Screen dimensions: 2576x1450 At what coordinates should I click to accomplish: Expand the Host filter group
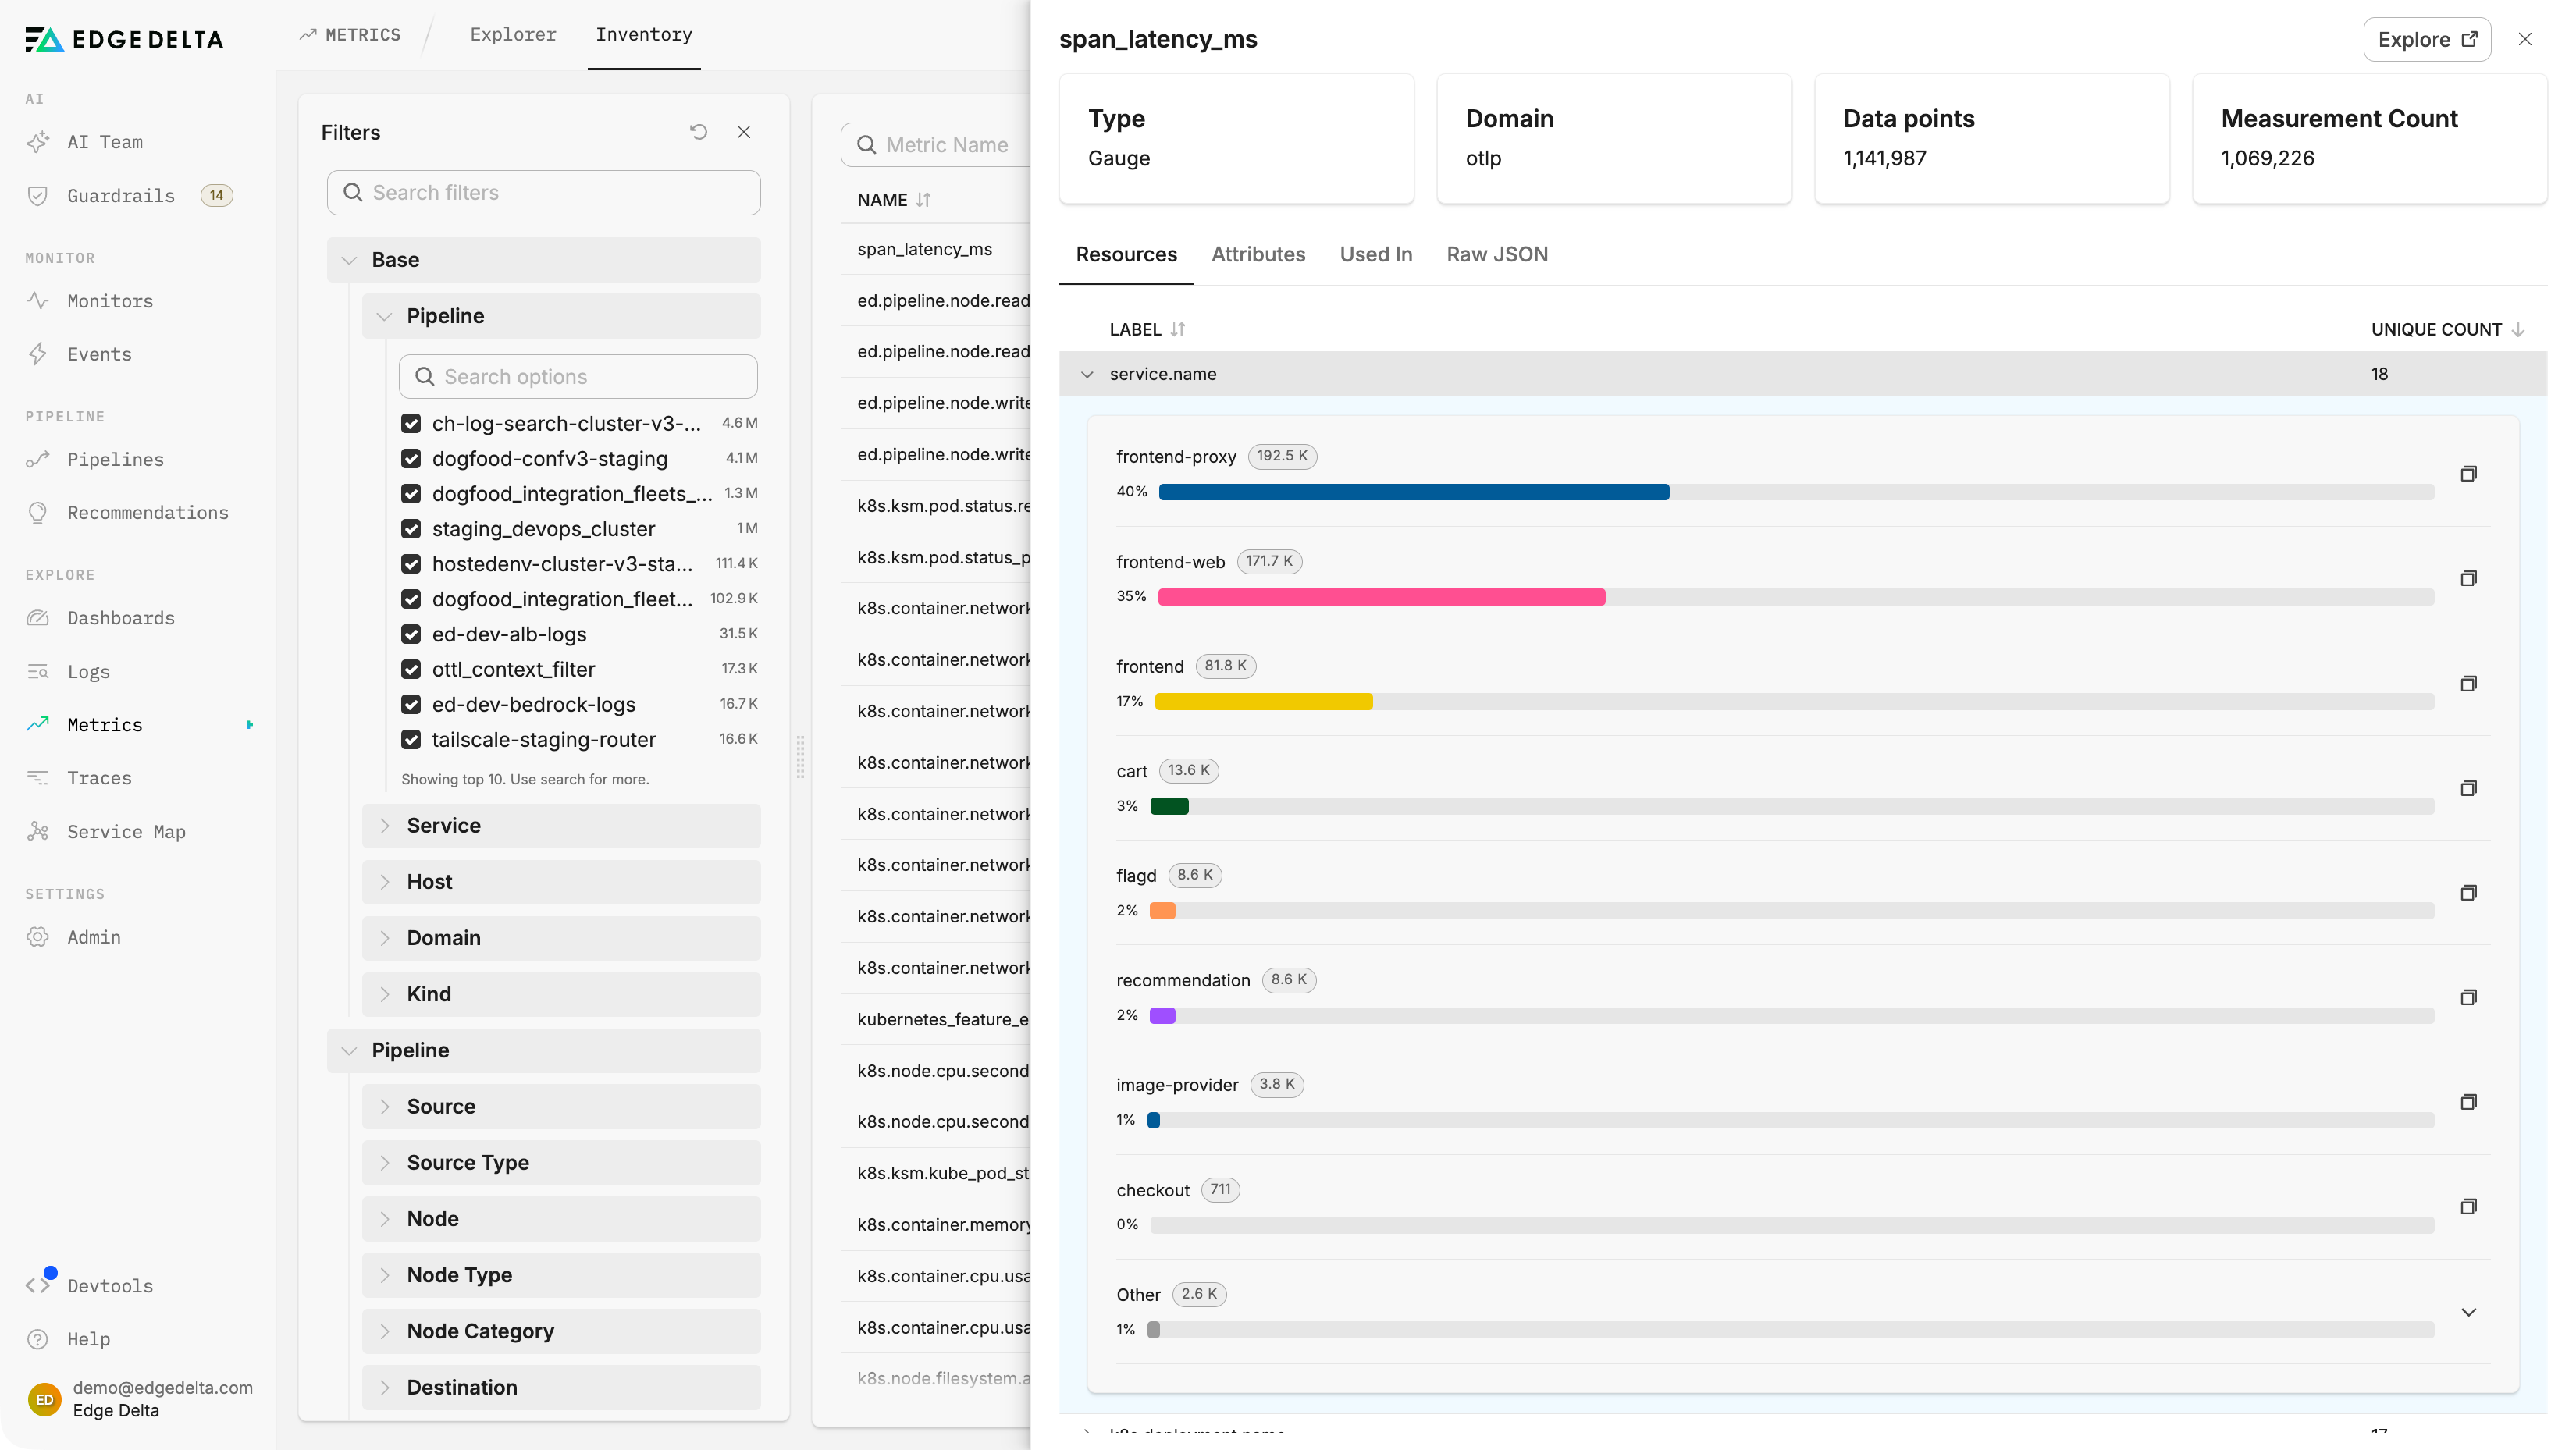(561, 882)
